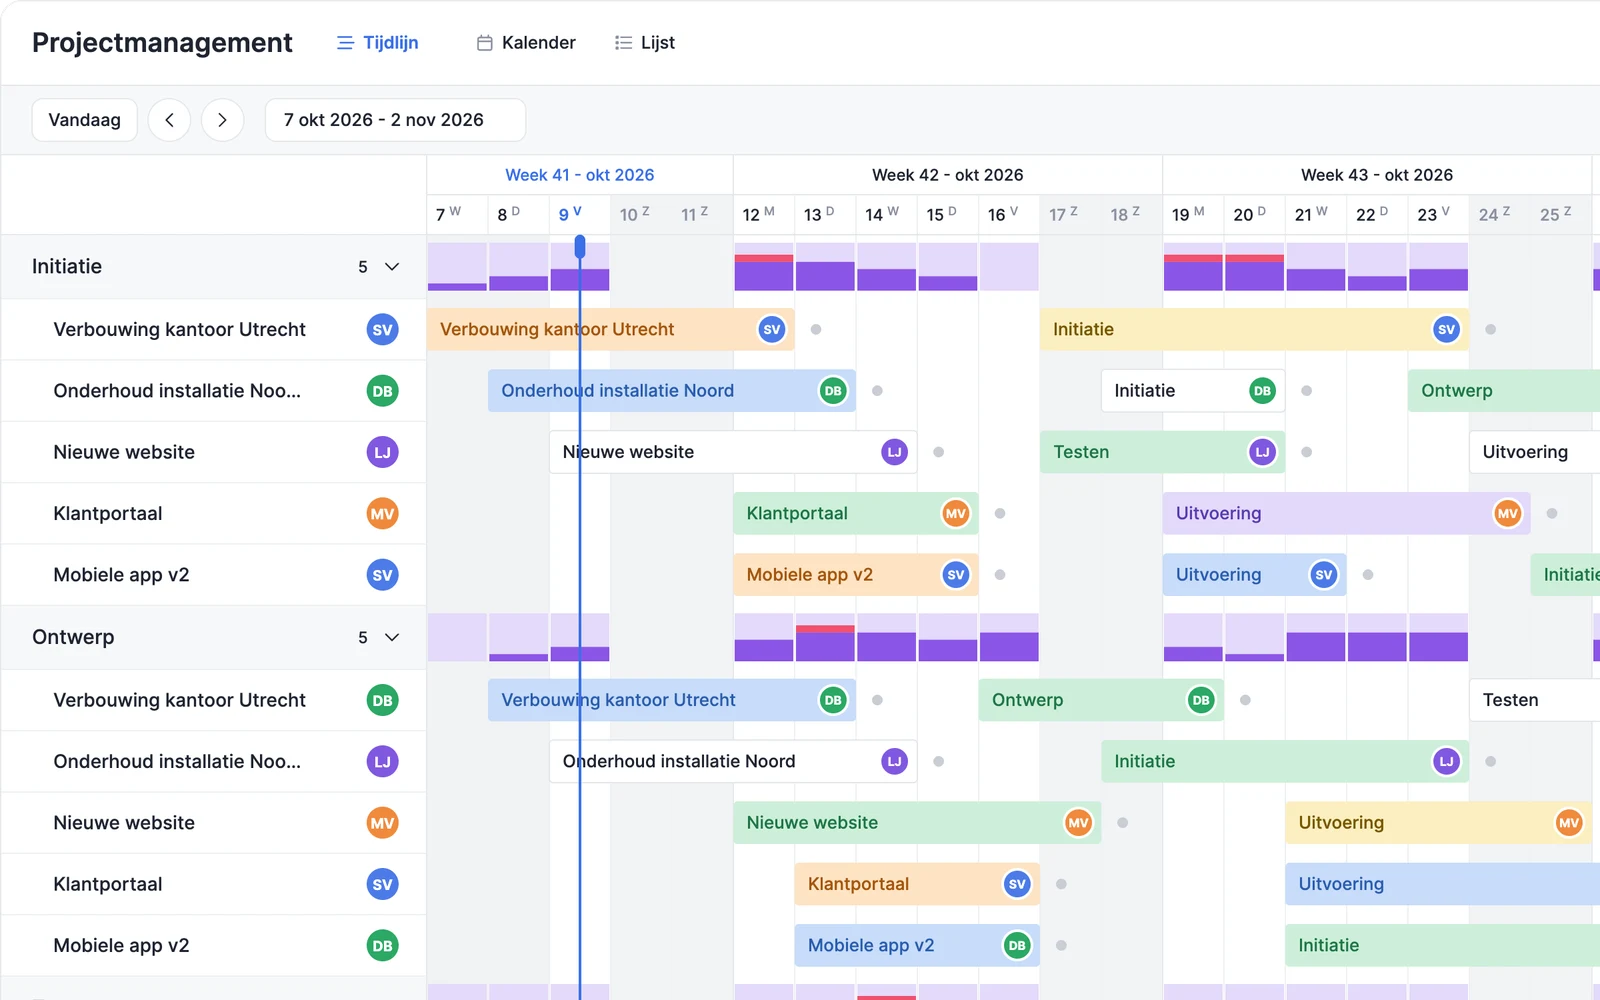
Task: Open the date range picker 7 okt - 2 nov
Action: click(x=395, y=120)
